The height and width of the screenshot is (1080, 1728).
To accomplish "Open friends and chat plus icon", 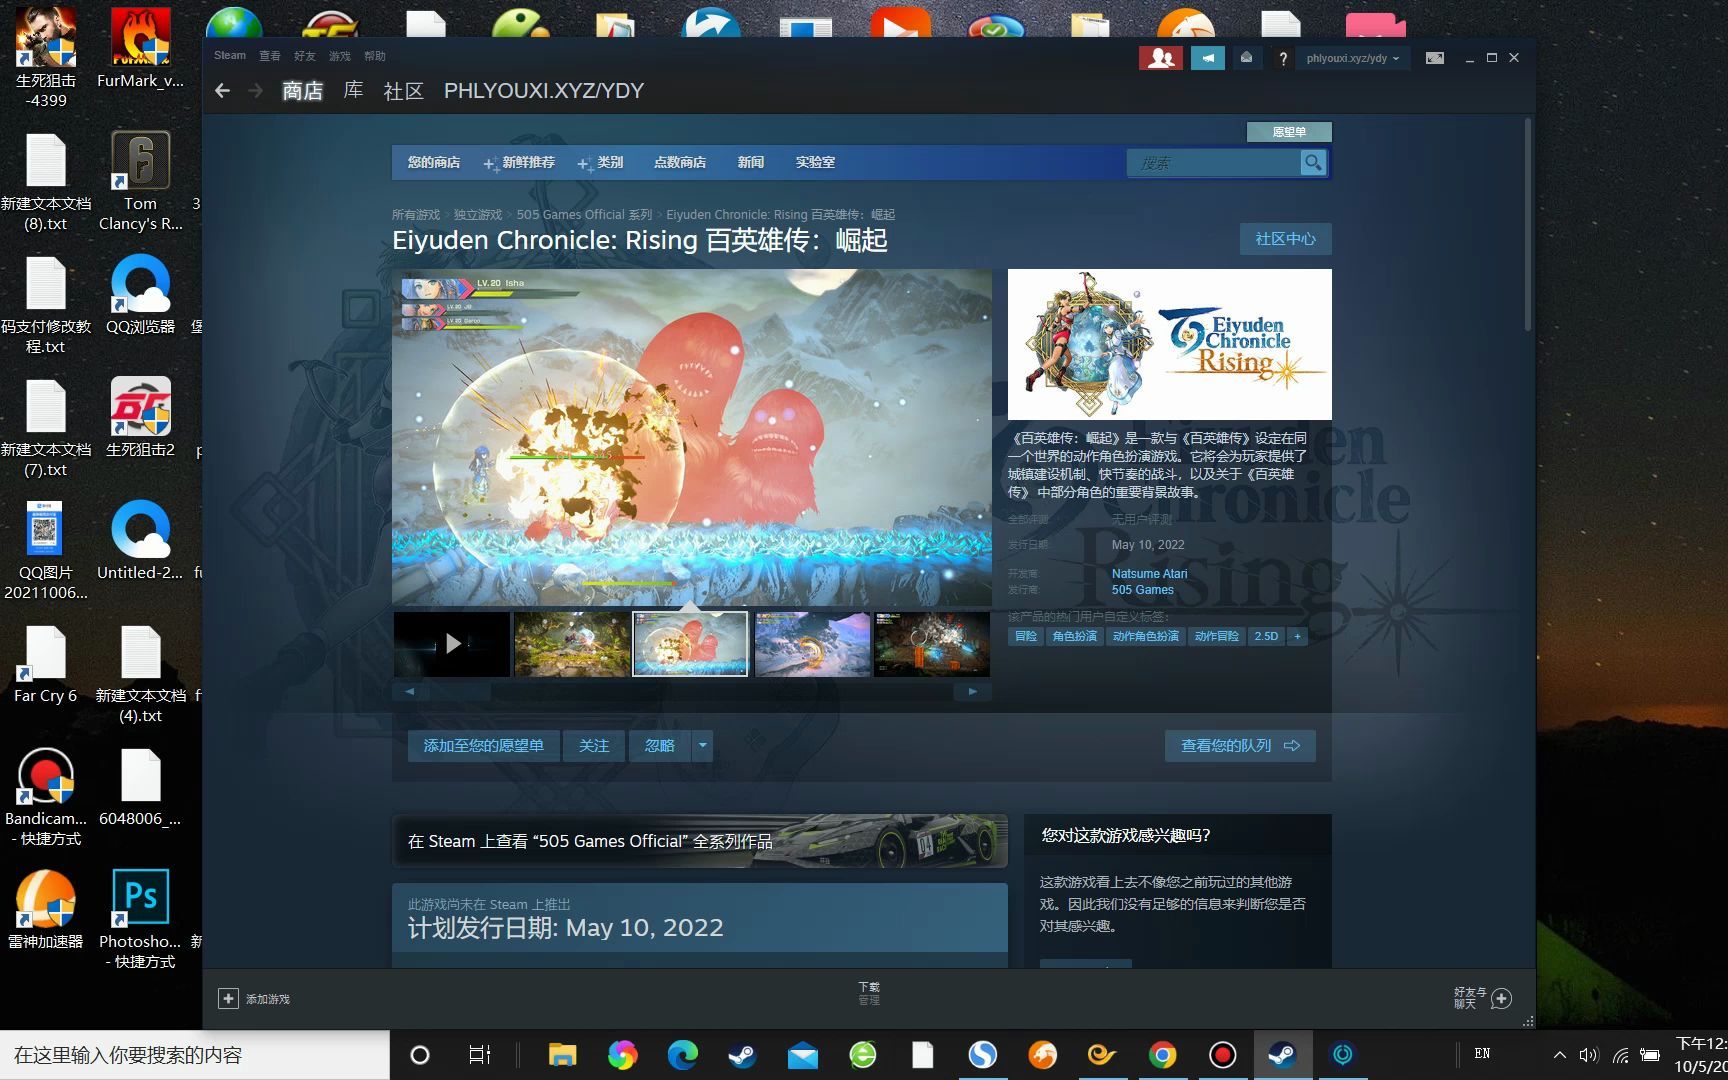I will [1501, 998].
